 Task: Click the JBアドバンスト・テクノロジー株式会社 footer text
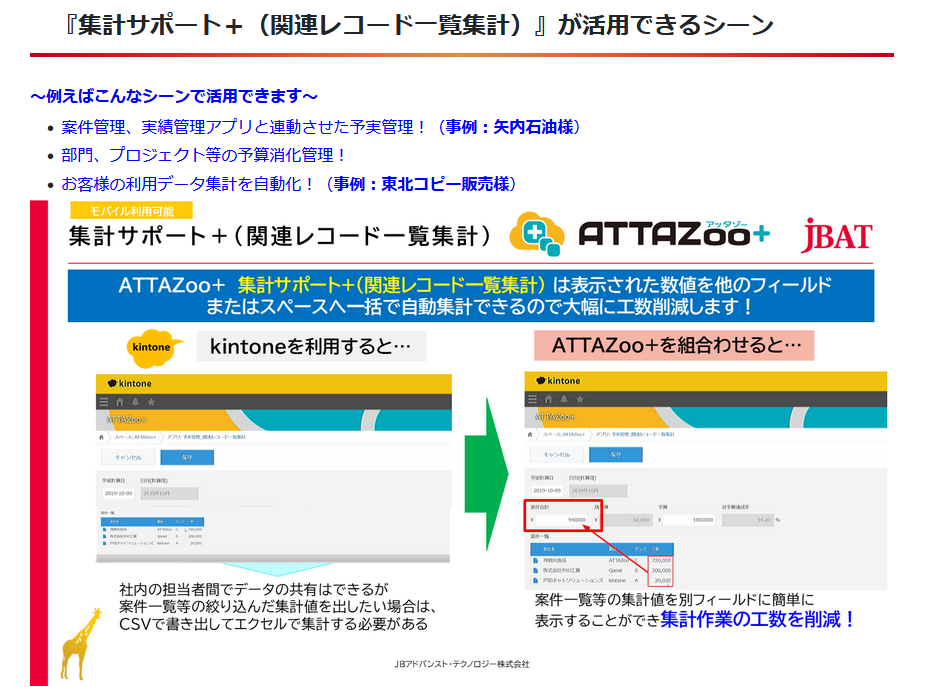[461, 664]
